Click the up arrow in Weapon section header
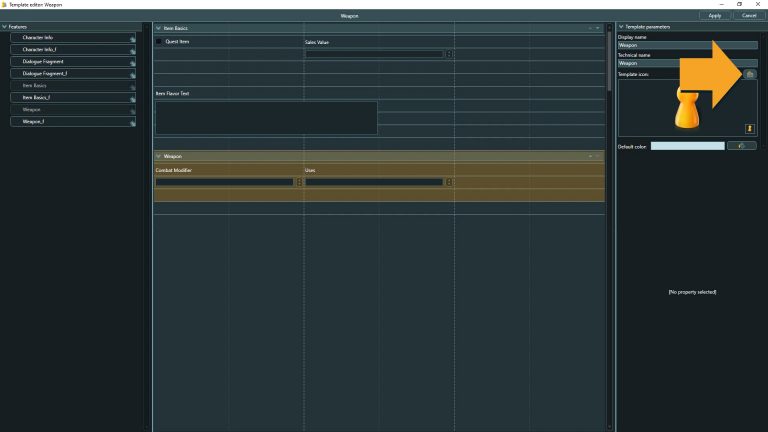The height and width of the screenshot is (432, 768). (x=590, y=156)
